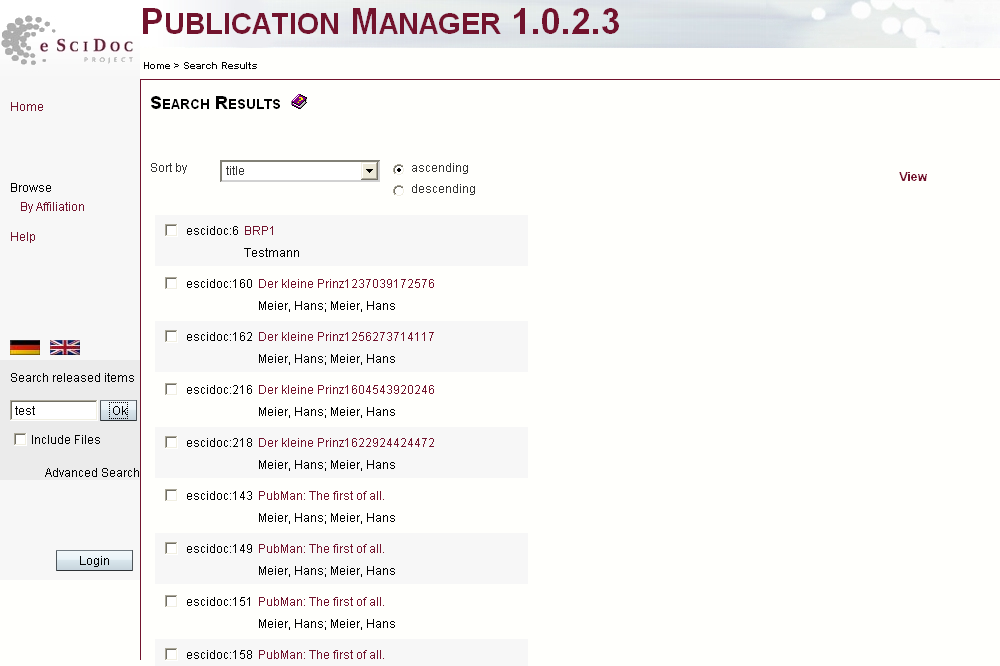Enable the Include Files checkbox
The height and width of the screenshot is (666, 1000).
pos(20,440)
